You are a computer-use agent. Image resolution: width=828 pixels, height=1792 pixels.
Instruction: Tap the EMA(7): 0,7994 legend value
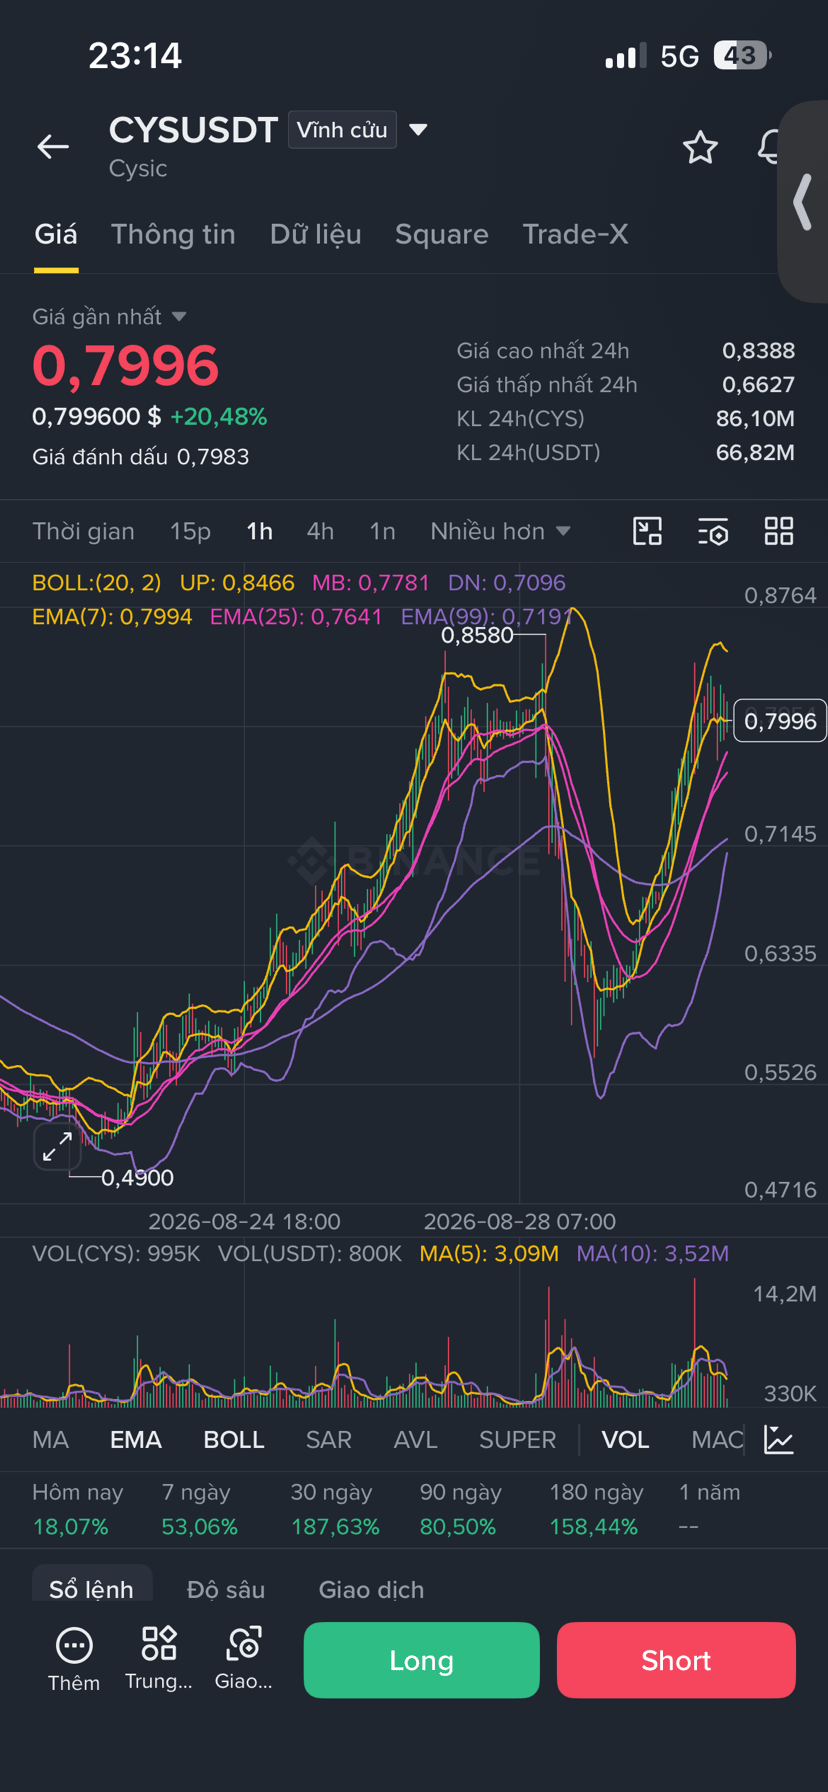click(x=112, y=617)
